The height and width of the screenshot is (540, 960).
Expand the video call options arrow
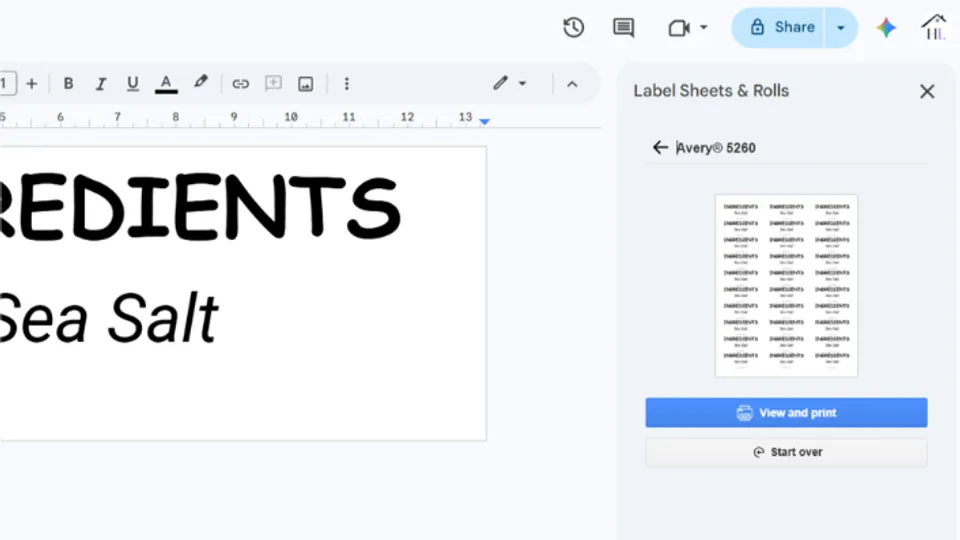click(703, 28)
